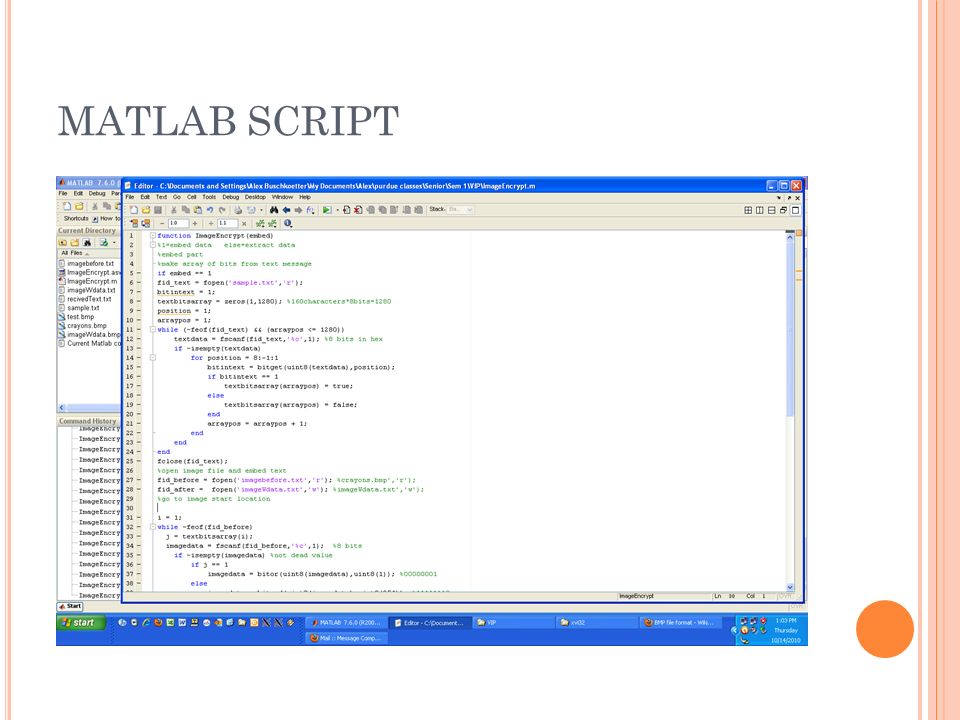
Task: Open Editor Tools menu
Action: pyautogui.click(x=209, y=197)
